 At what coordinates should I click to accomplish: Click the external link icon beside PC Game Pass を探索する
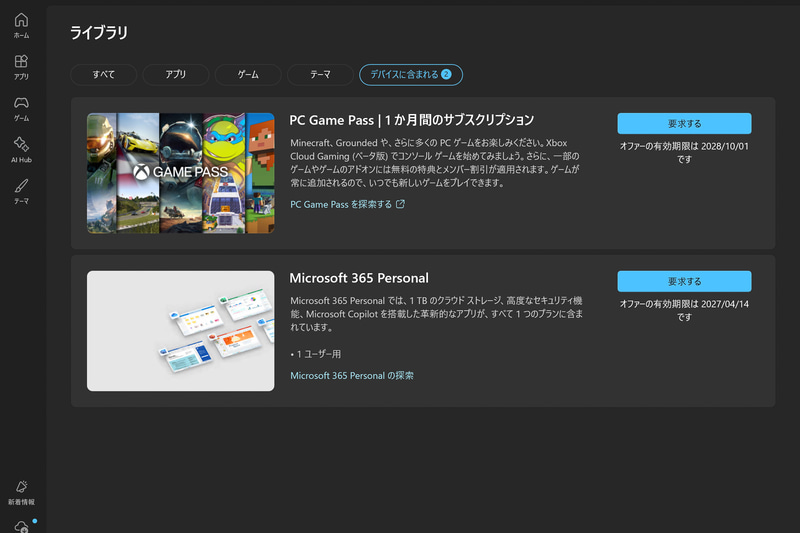click(x=401, y=204)
